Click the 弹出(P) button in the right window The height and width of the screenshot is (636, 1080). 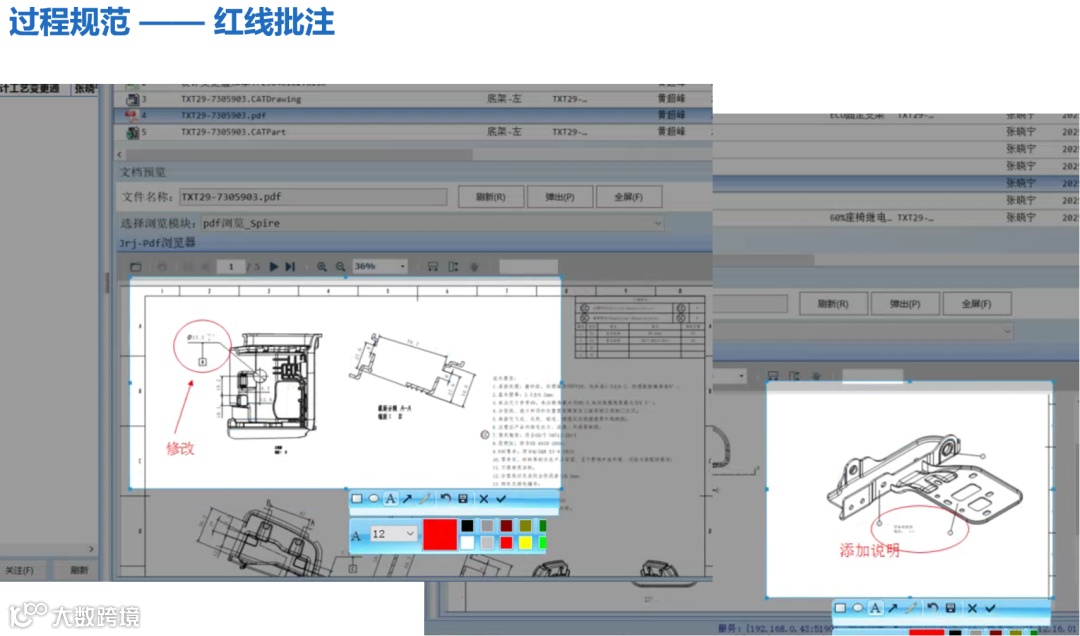[x=905, y=304]
